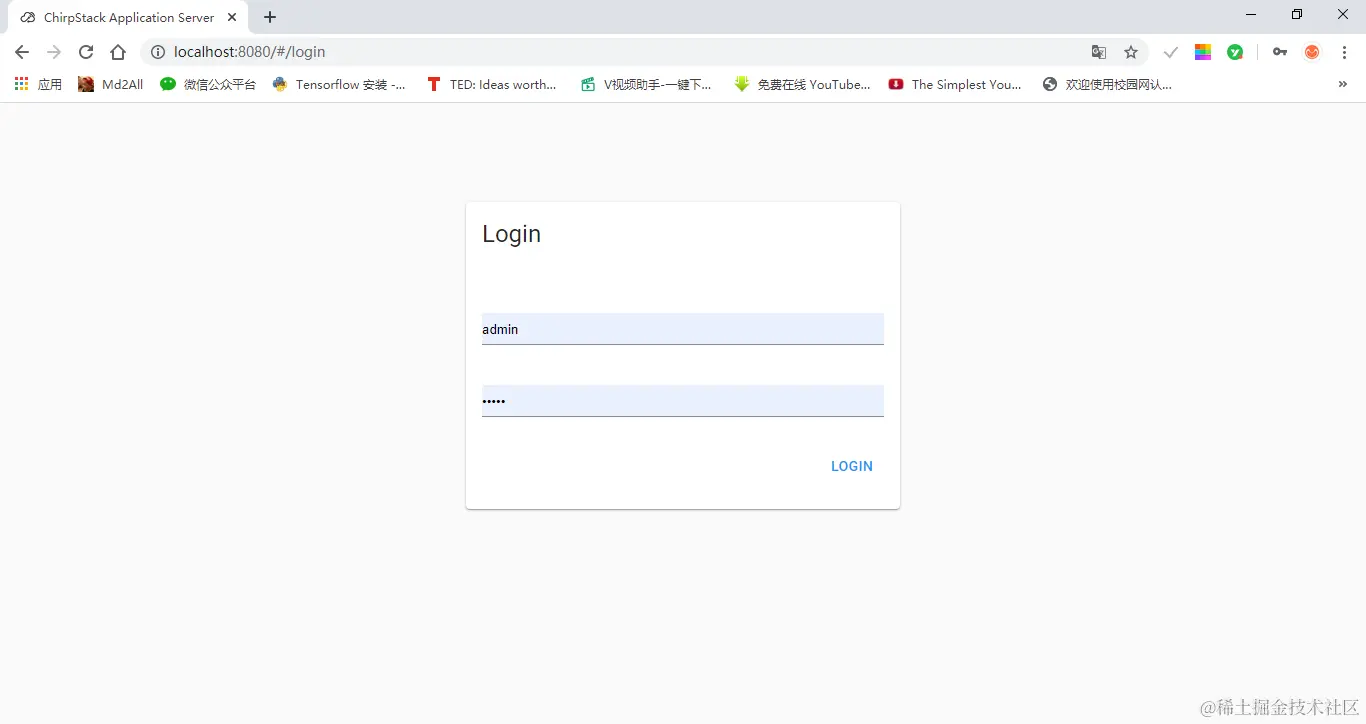1366x724 pixels.
Task: Click the LOGIN button
Action: pos(852,466)
